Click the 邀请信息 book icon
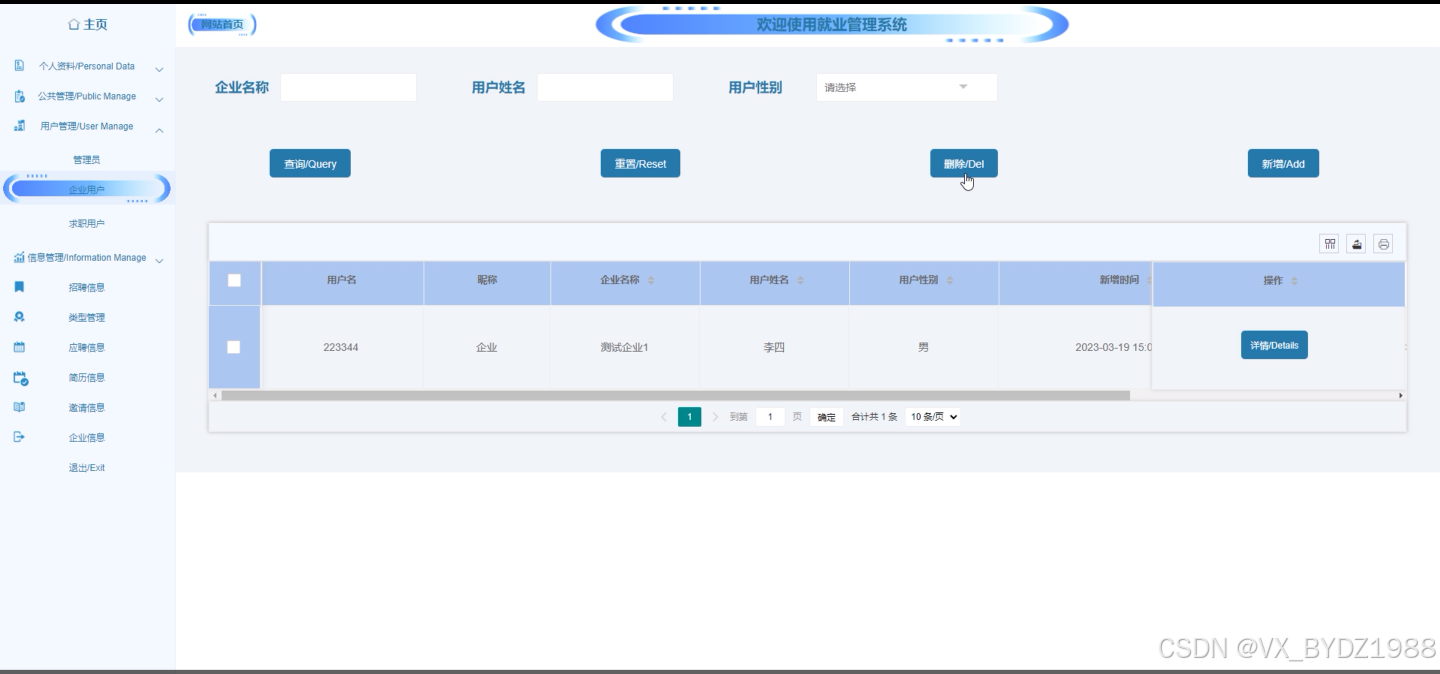This screenshot has height=674, width=1440. (x=19, y=407)
